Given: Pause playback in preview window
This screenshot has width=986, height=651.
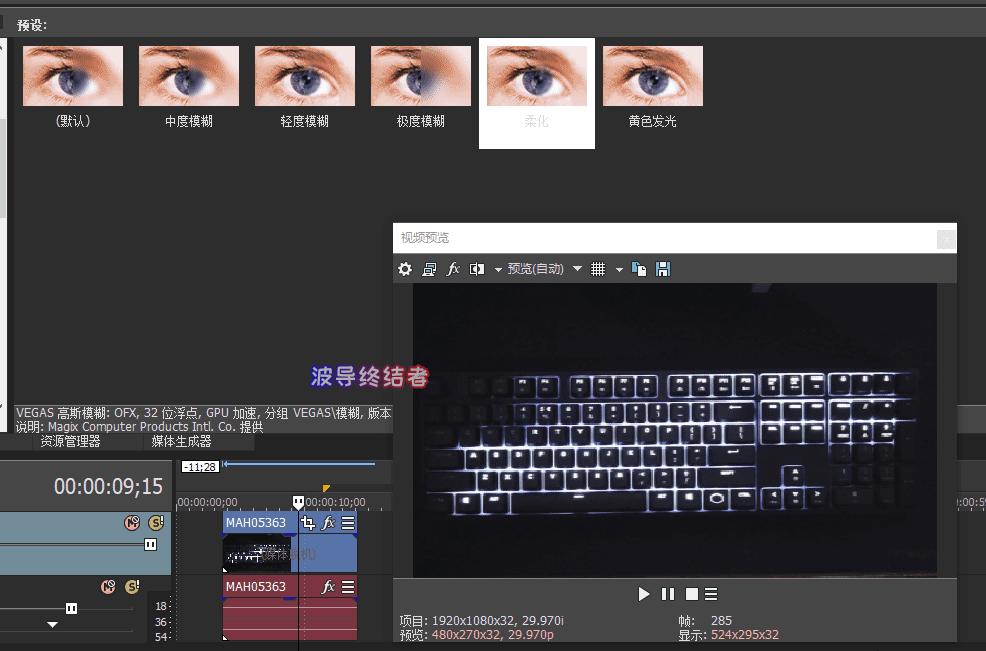Looking at the screenshot, I should (668, 594).
